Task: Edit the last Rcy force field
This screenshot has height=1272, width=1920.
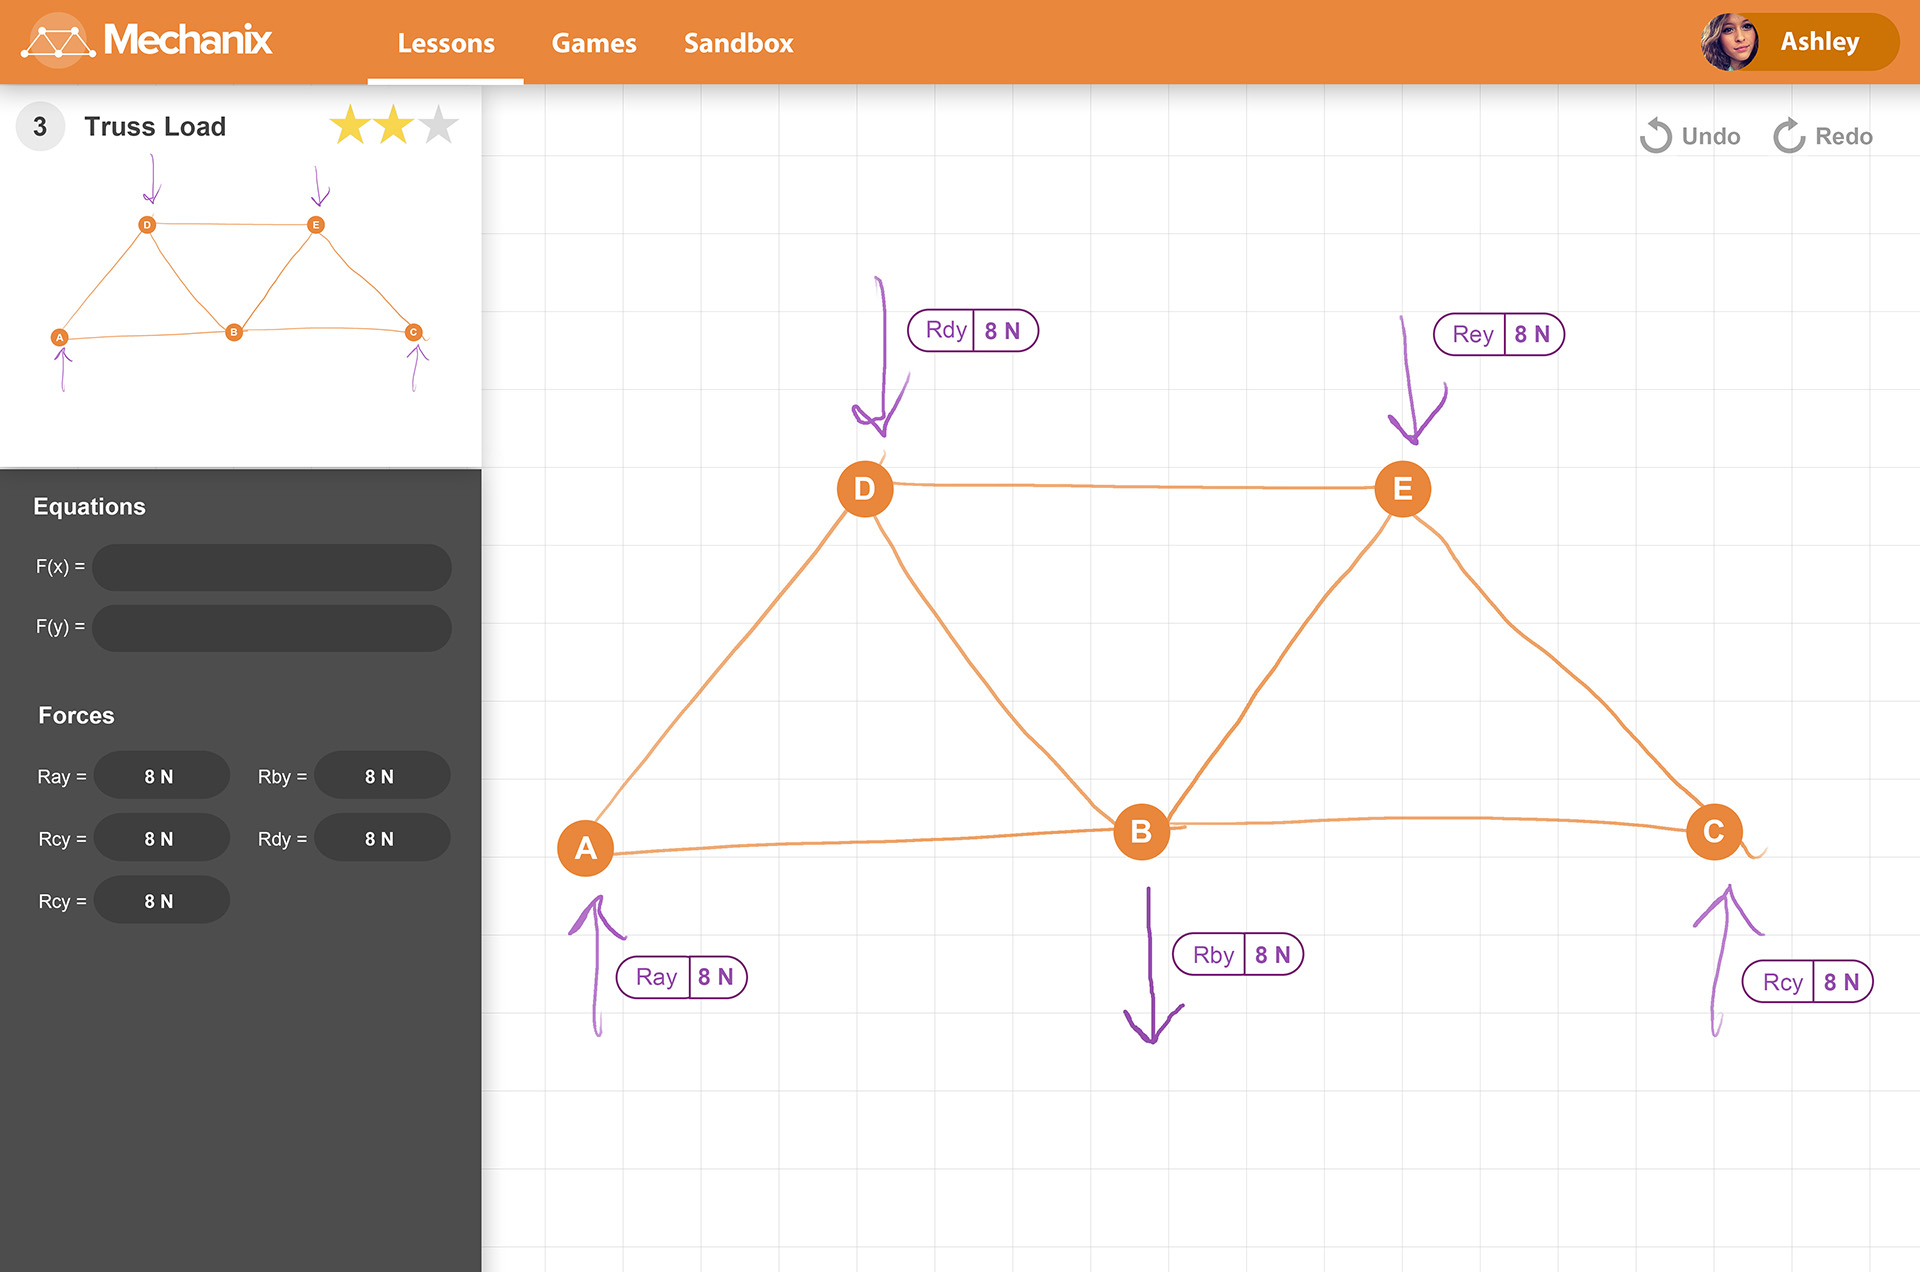Action: pos(161,900)
